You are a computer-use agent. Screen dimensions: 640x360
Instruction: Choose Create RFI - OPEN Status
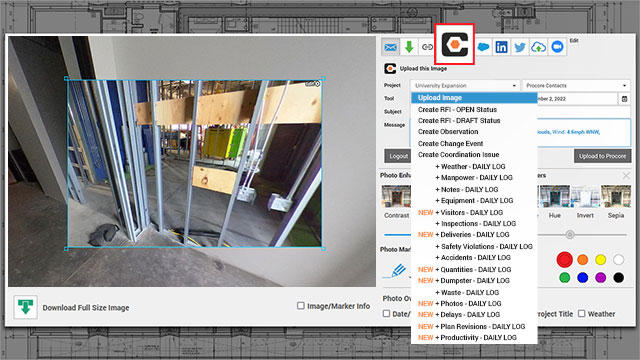(457, 109)
